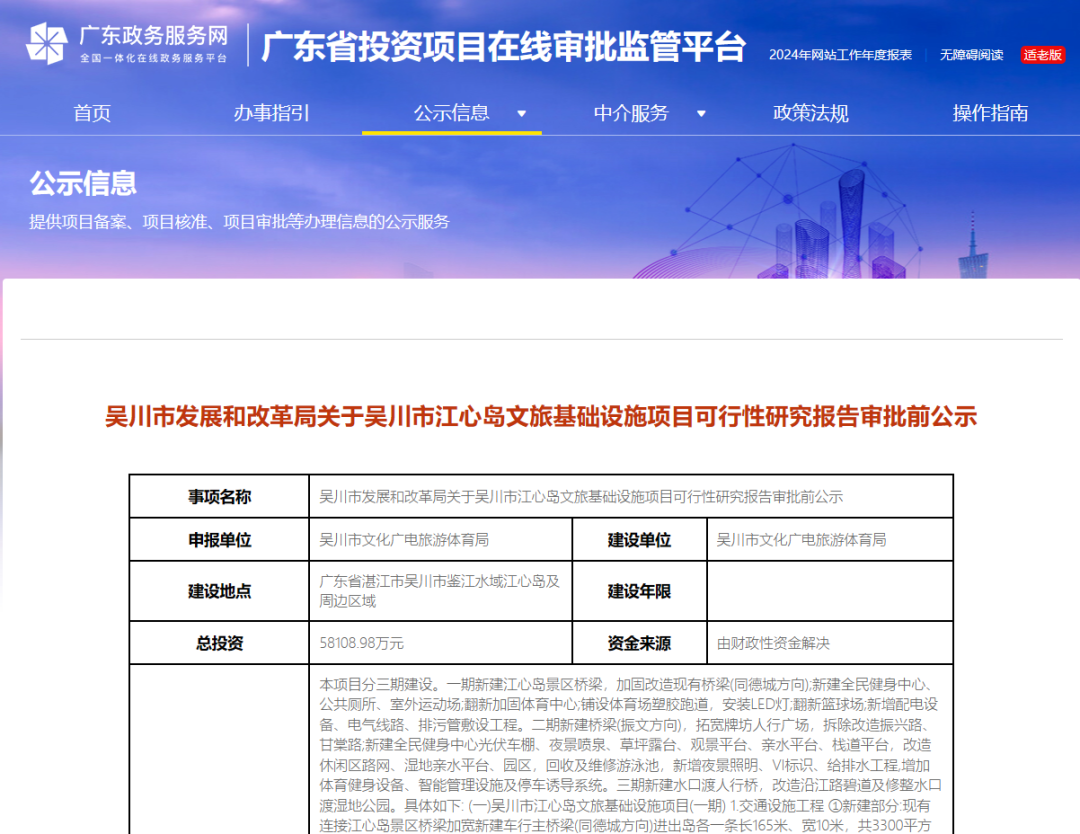The width and height of the screenshot is (1080, 834).
Task: Open the 广东政务服务网 site name link
Action: pyautogui.click(x=154, y=36)
